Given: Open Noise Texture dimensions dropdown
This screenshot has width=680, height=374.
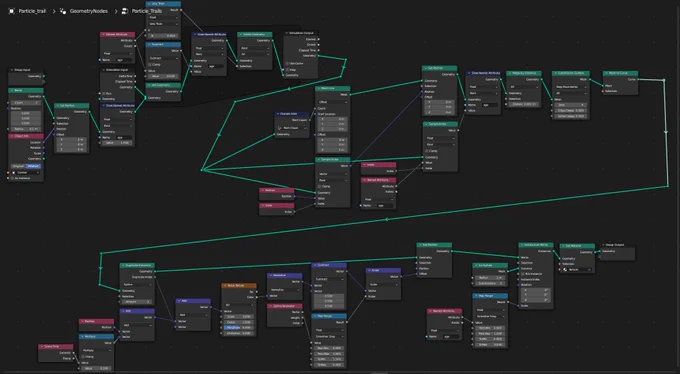Looking at the screenshot, I should coord(239,305).
